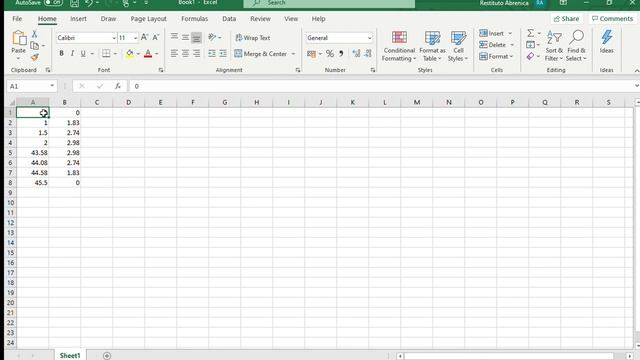Open the File menu
Image resolution: width=640 pixels, height=360 pixels.
[17, 19]
